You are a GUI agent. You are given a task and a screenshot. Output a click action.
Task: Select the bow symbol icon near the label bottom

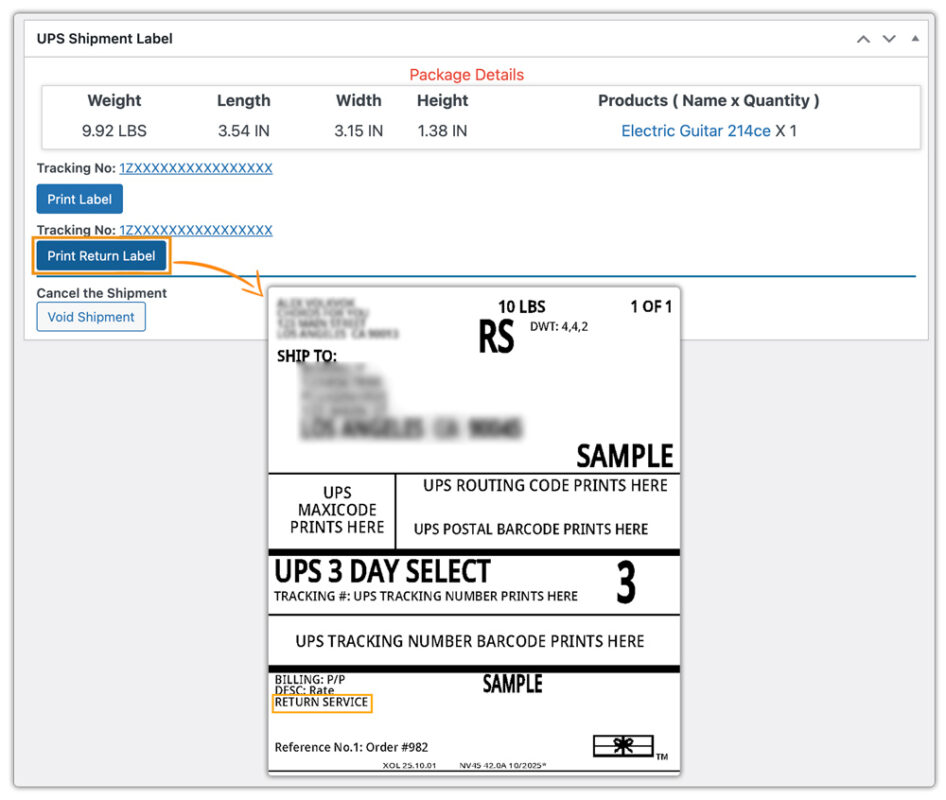(x=622, y=744)
